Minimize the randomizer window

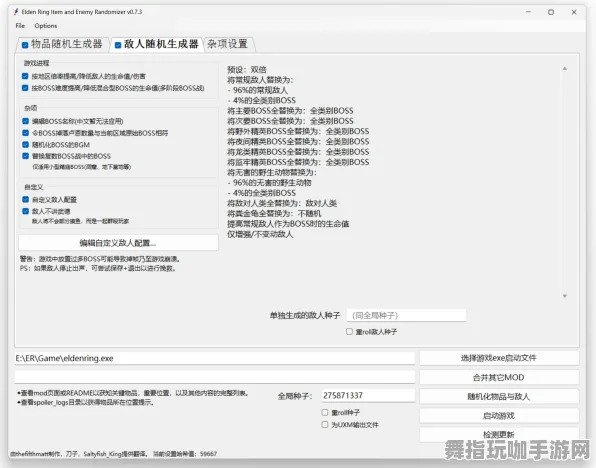(528, 12)
